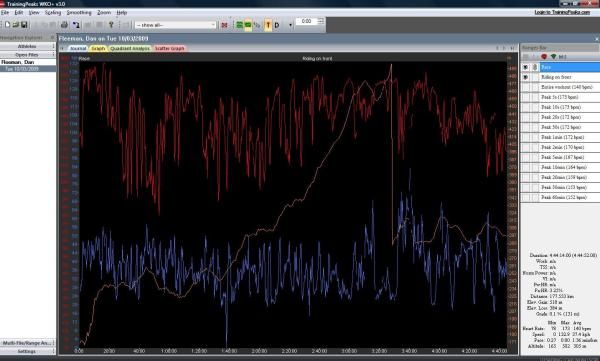This screenshot has height=361, width=600.
Task: Open the View menu
Action: (x=34, y=13)
